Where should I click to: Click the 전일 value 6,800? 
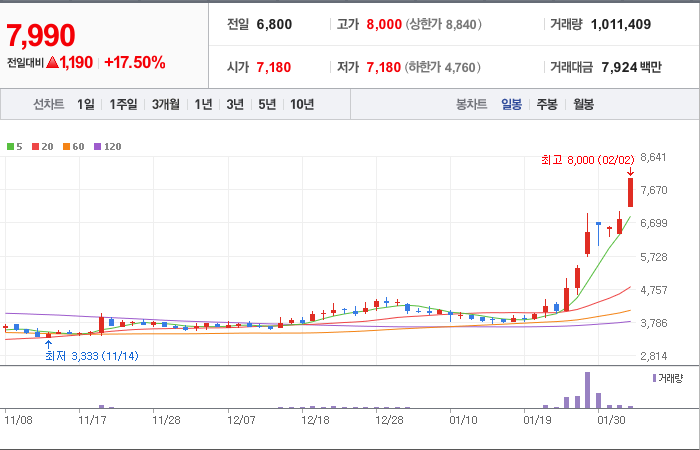tap(274, 24)
